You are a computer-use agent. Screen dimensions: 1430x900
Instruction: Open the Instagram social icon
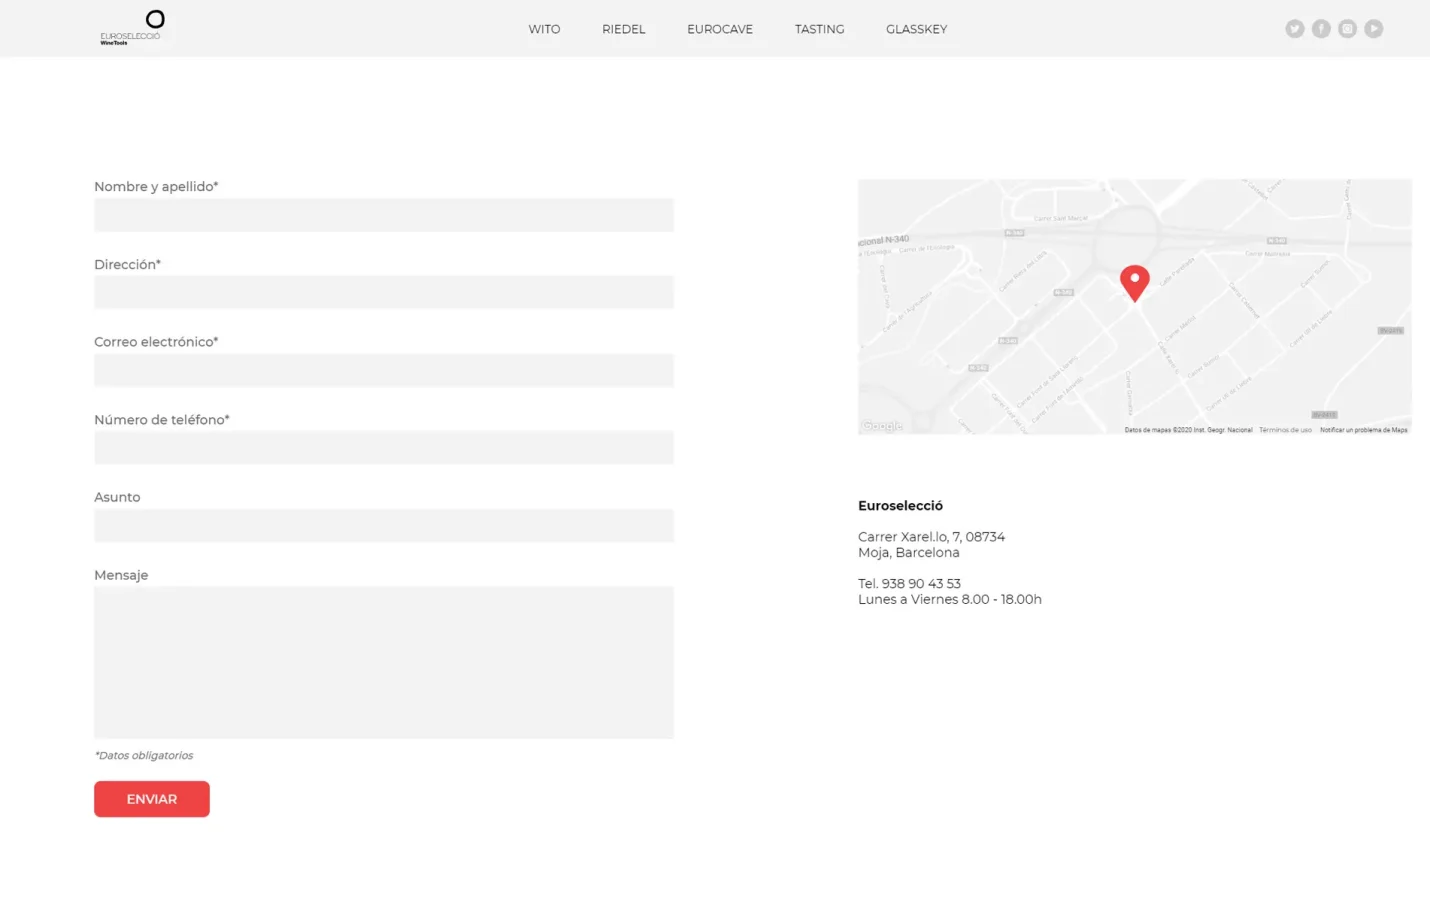coord(1347,29)
